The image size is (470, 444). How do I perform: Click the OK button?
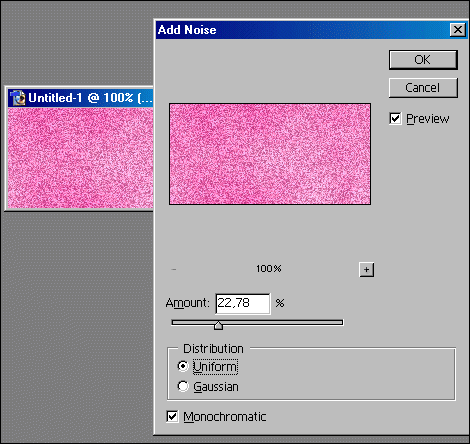[423, 60]
